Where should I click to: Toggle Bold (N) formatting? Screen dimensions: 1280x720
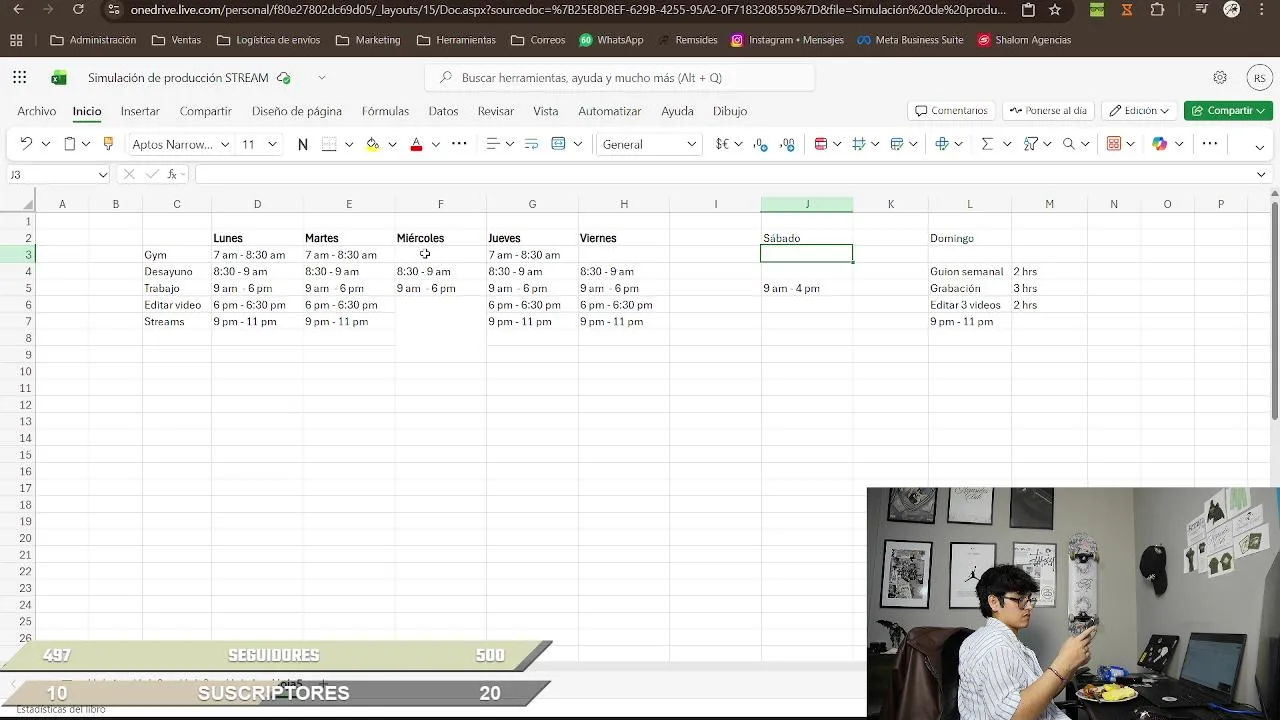click(x=303, y=144)
